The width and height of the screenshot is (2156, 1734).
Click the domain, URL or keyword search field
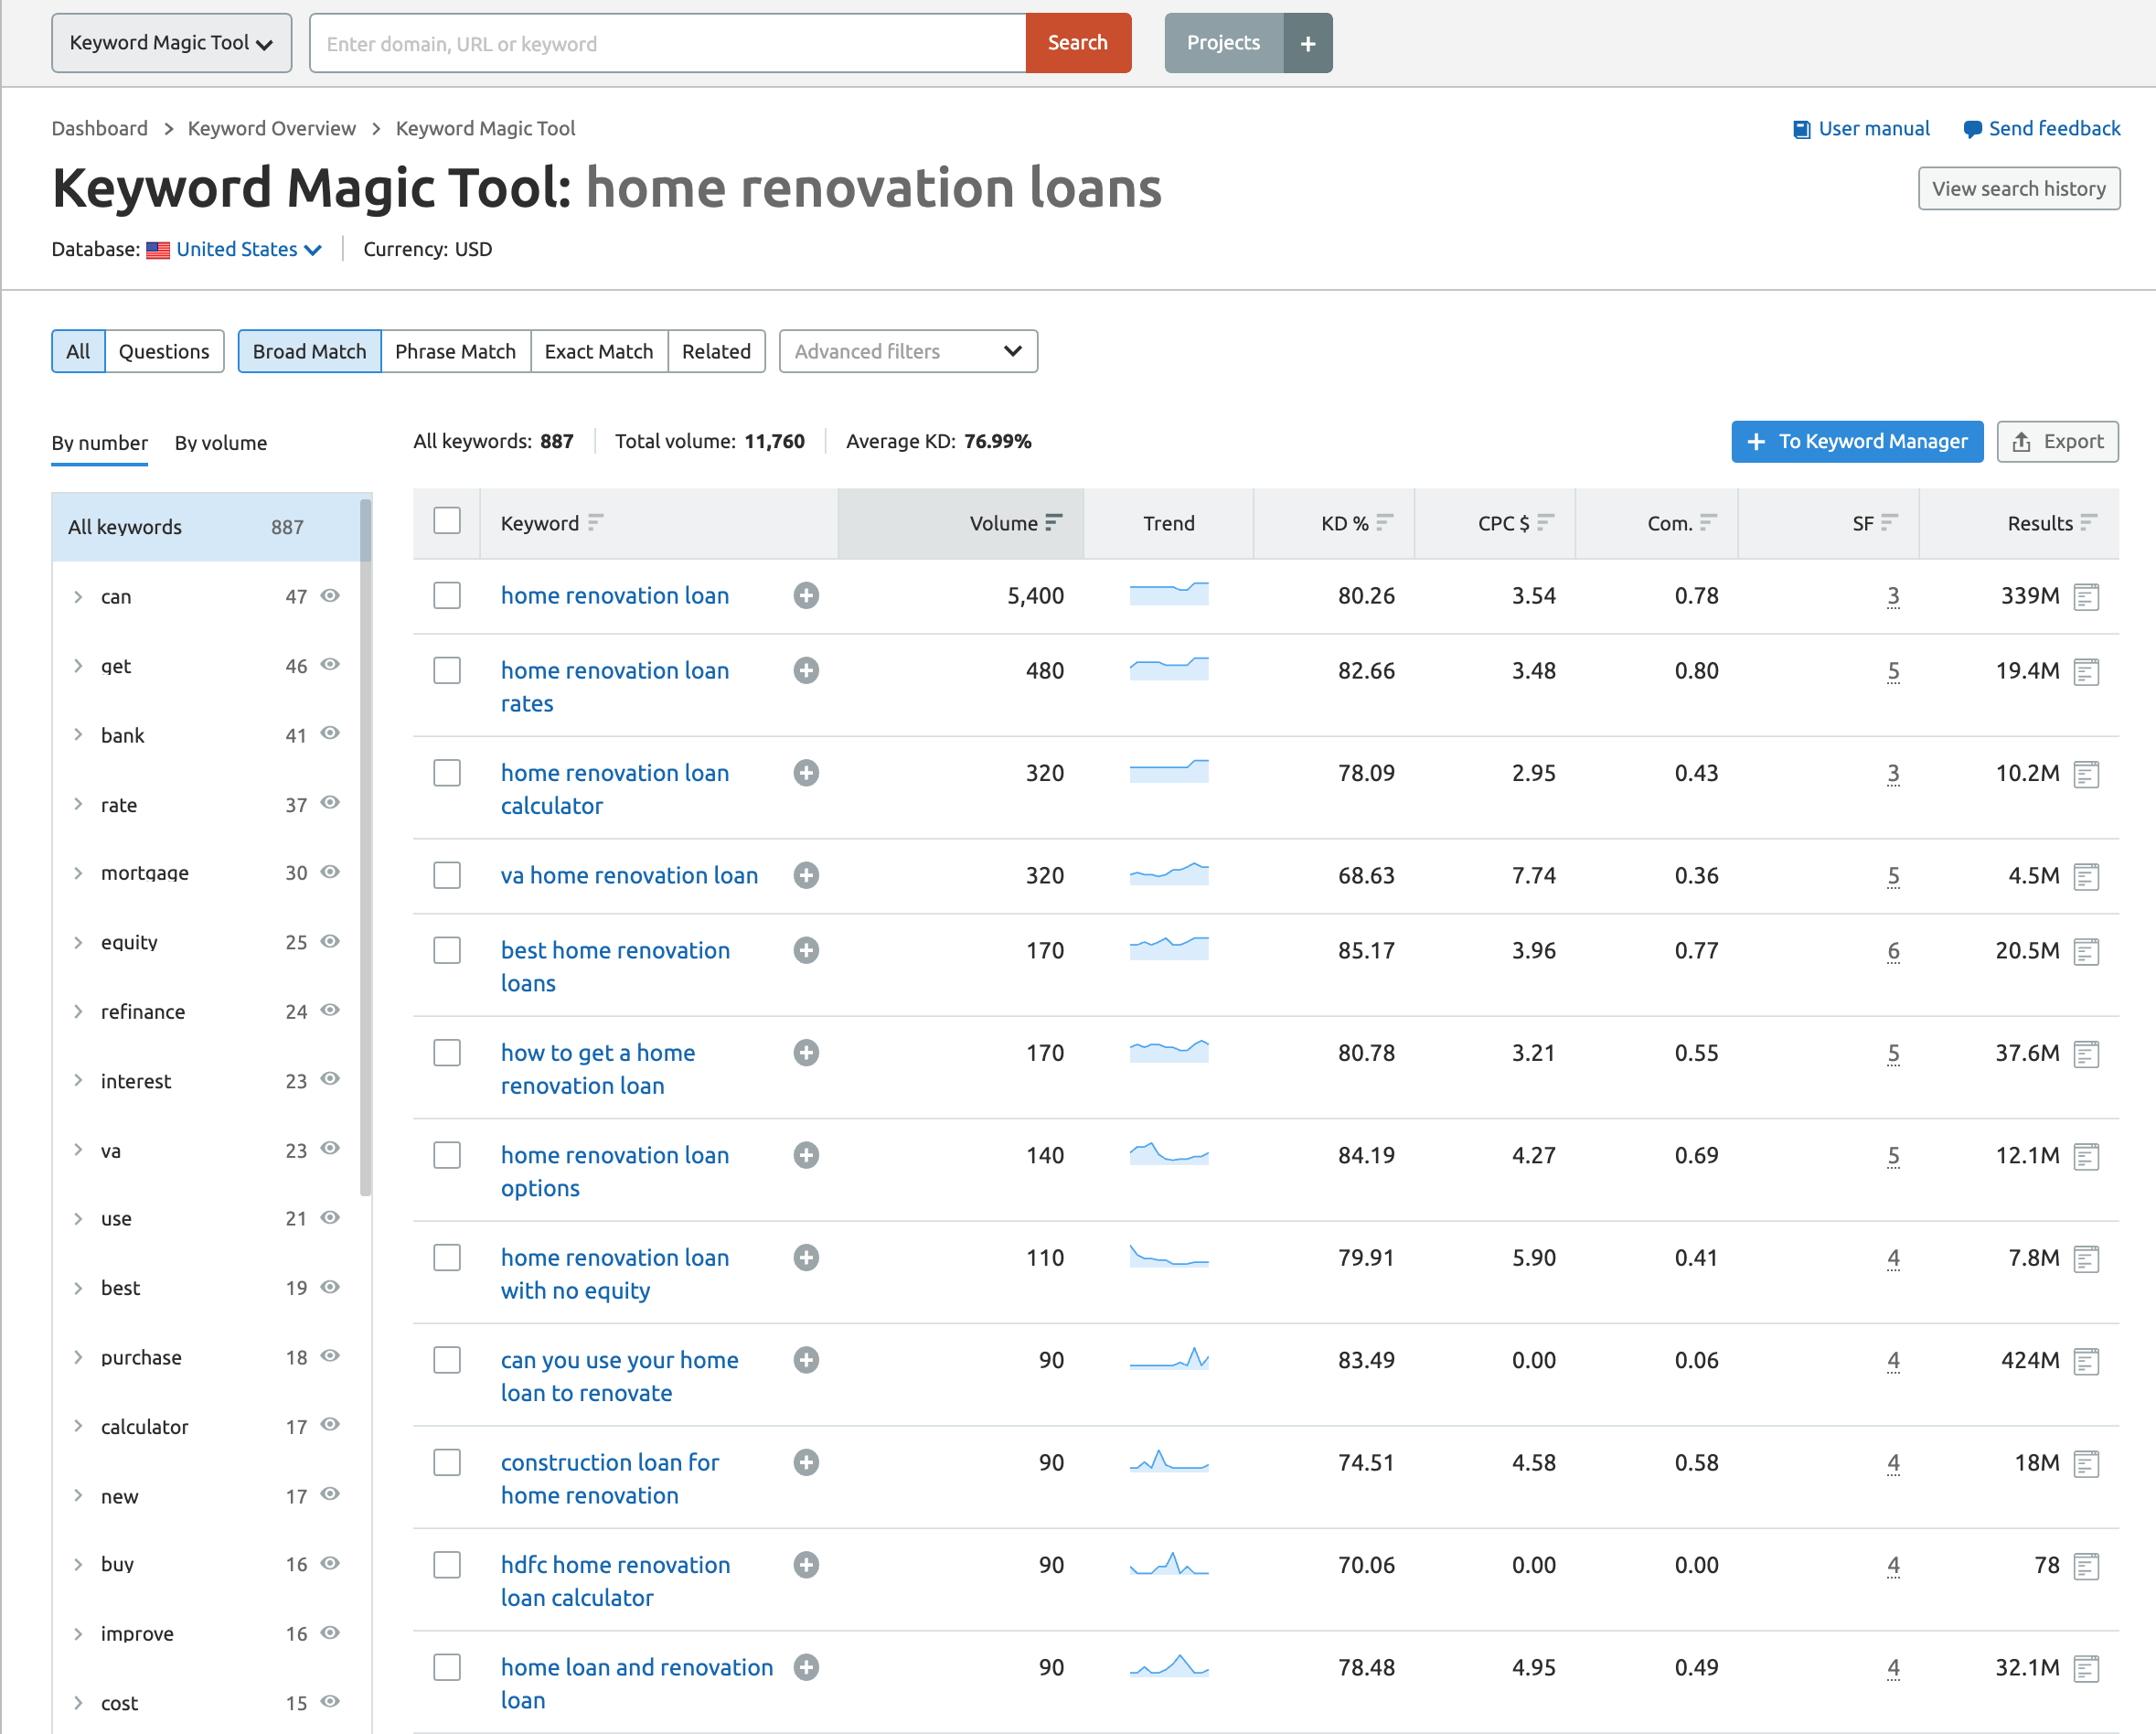(668, 43)
